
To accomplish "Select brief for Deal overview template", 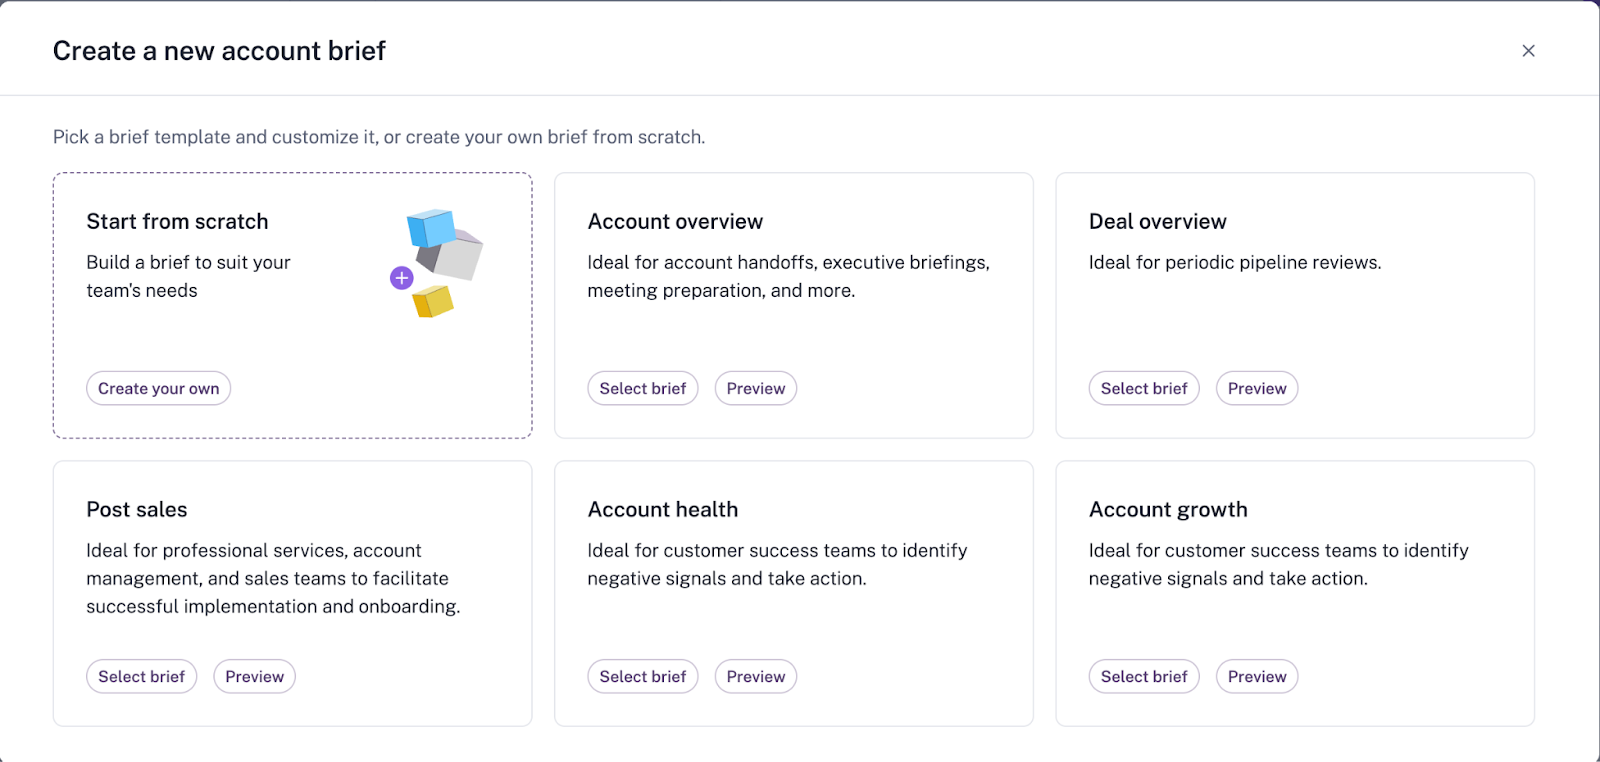I will click(1143, 388).
